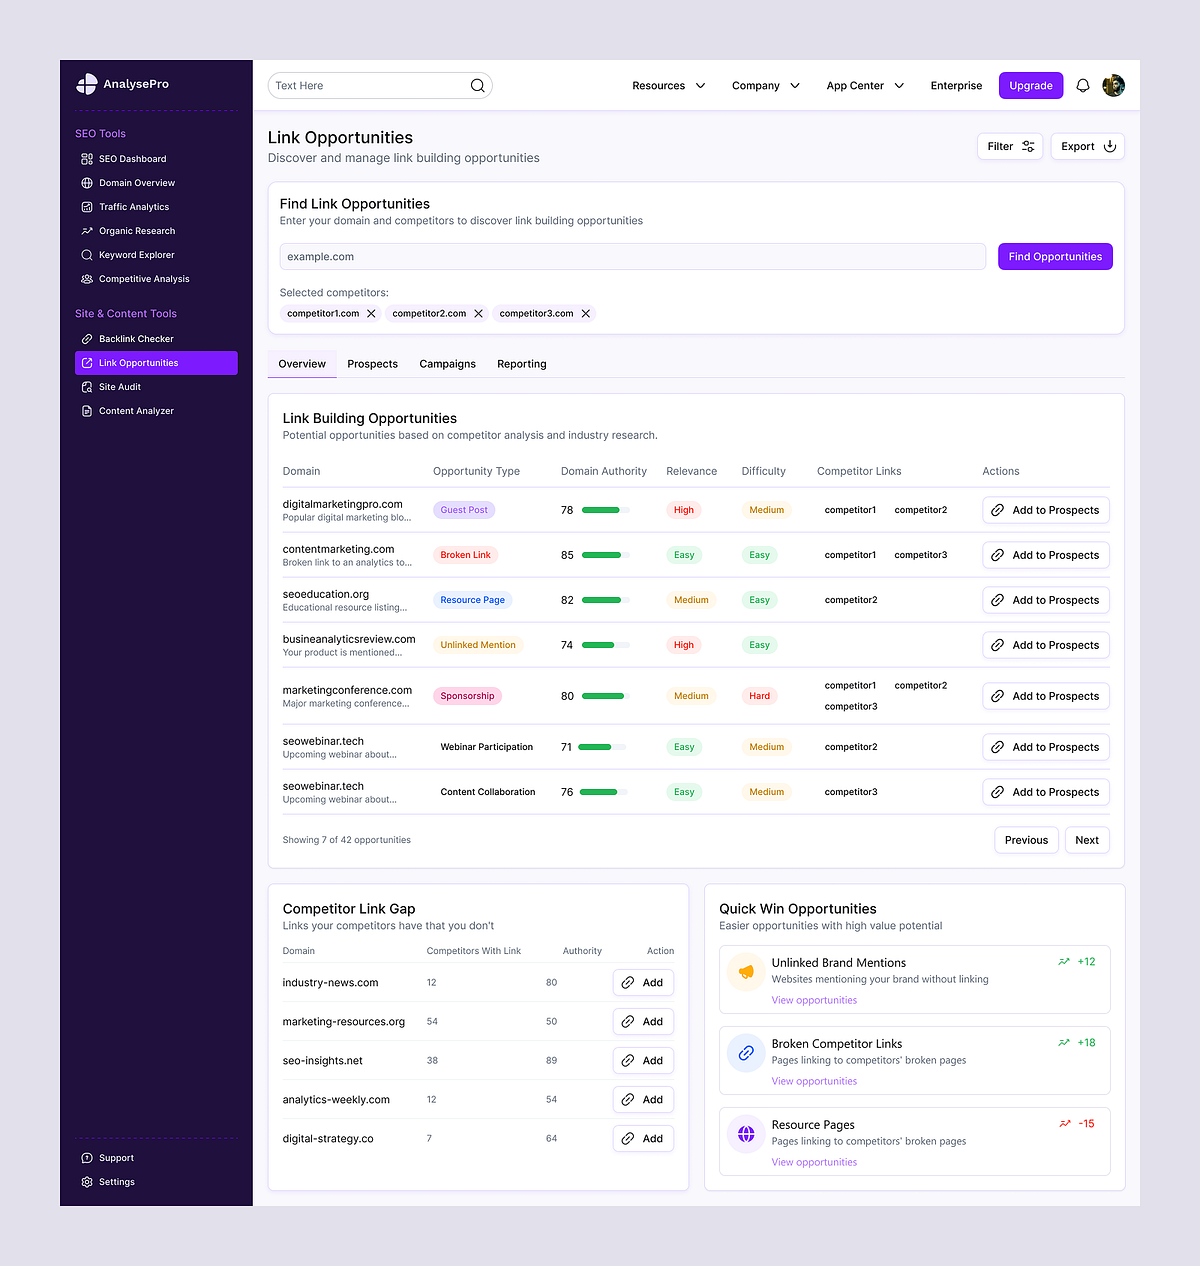Expand the Resources dropdown menu
The image size is (1200, 1266).
click(x=668, y=86)
